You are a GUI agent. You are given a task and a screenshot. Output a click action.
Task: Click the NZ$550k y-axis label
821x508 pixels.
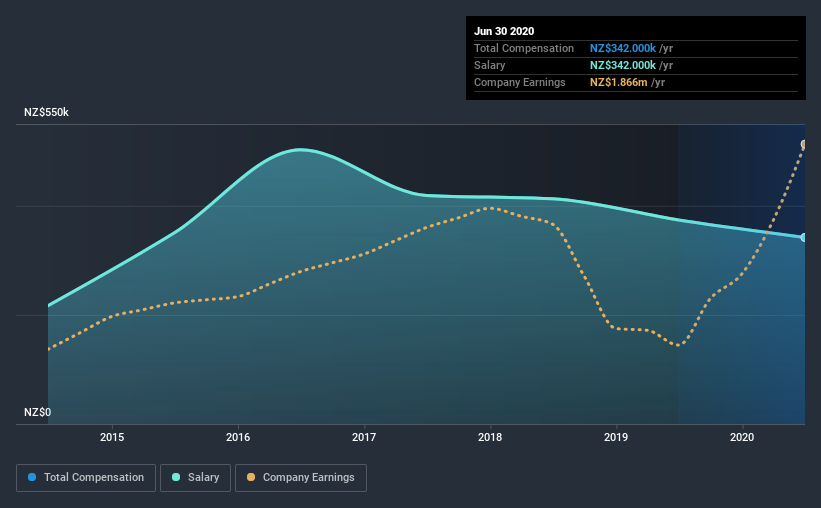point(47,112)
